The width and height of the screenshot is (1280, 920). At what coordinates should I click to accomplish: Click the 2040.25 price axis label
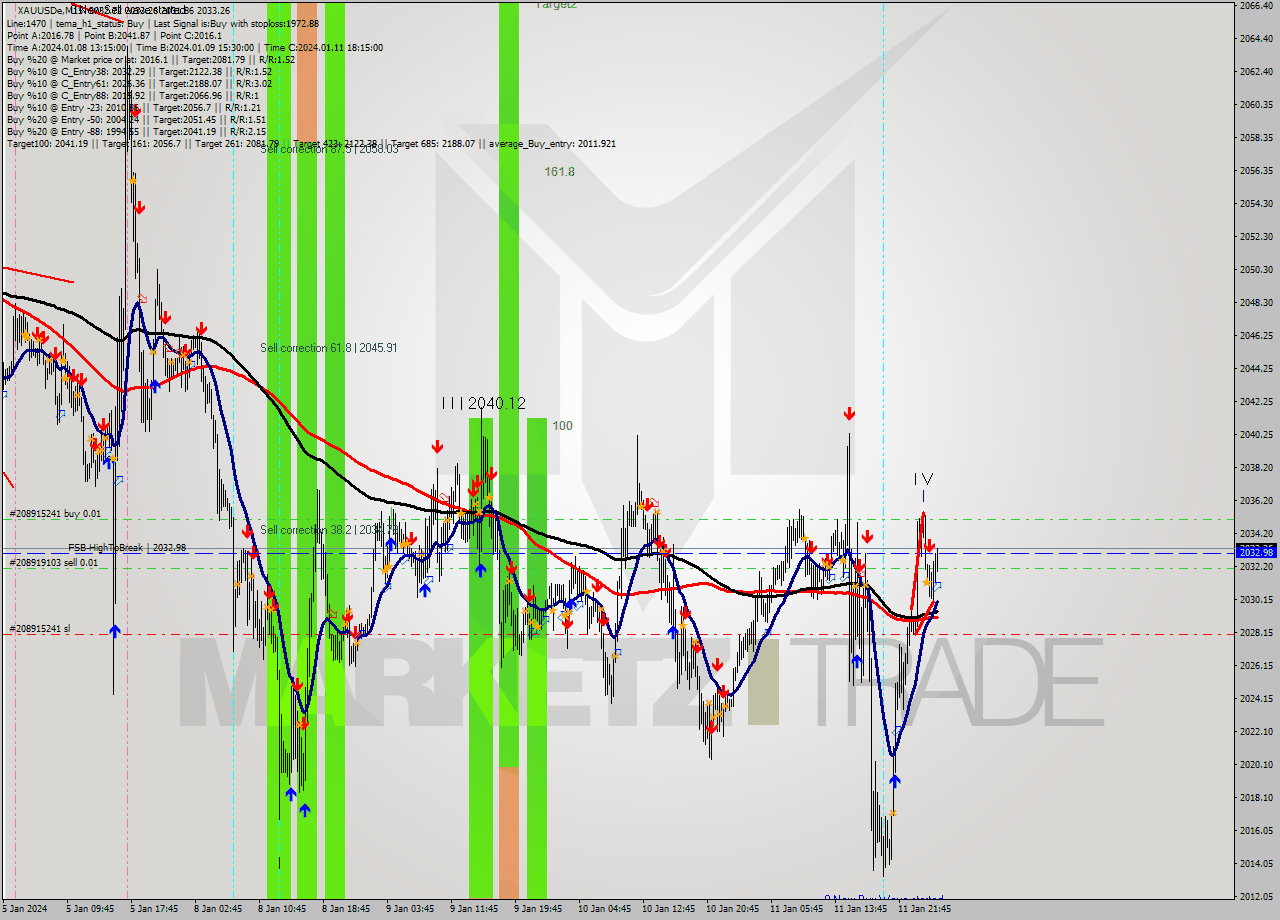pyautogui.click(x=1255, y=435)
